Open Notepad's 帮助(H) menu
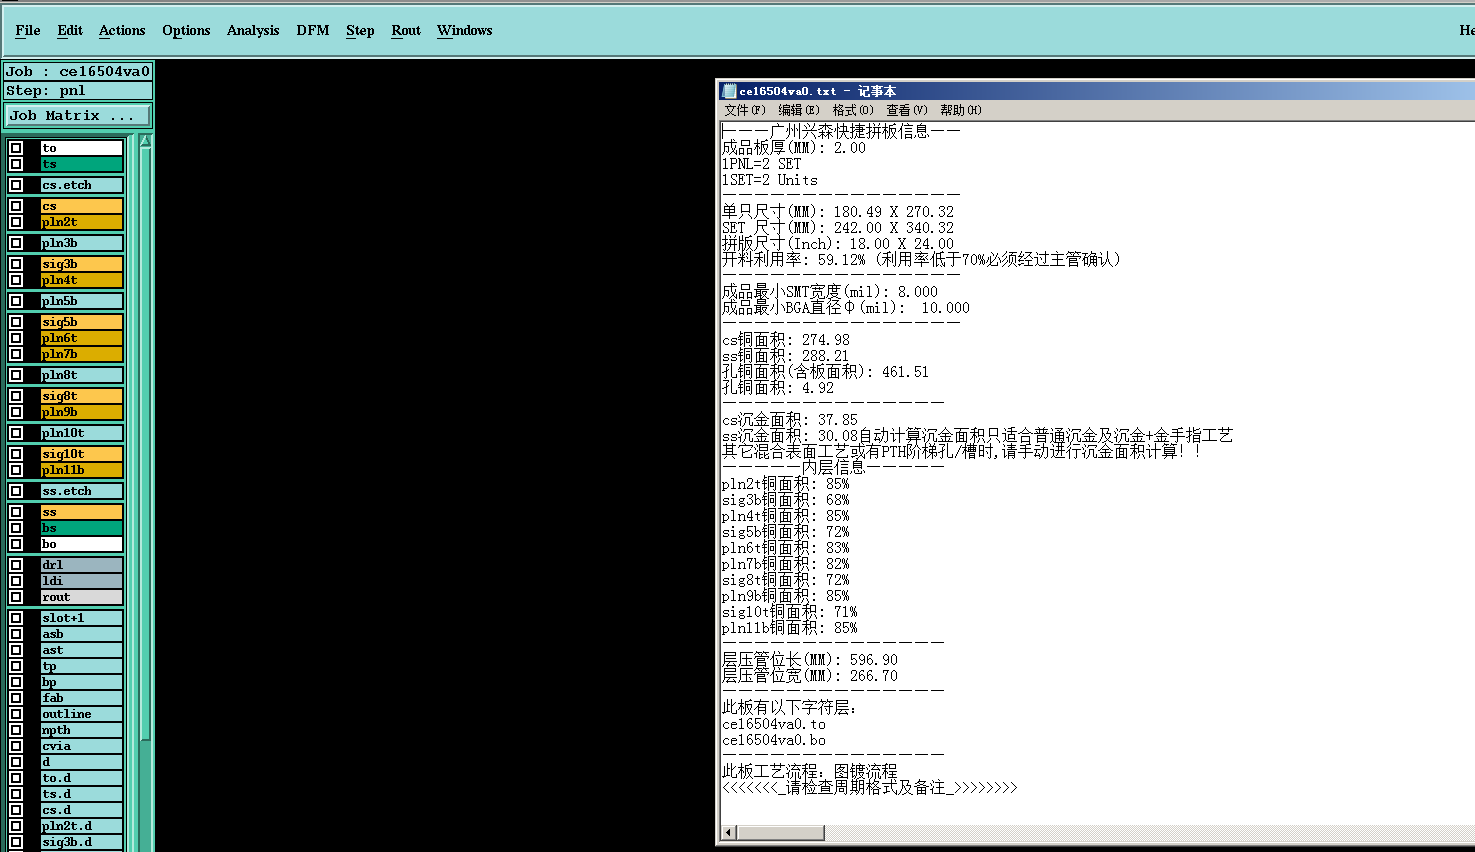1475x852 pixels. [x=961, y=110]
